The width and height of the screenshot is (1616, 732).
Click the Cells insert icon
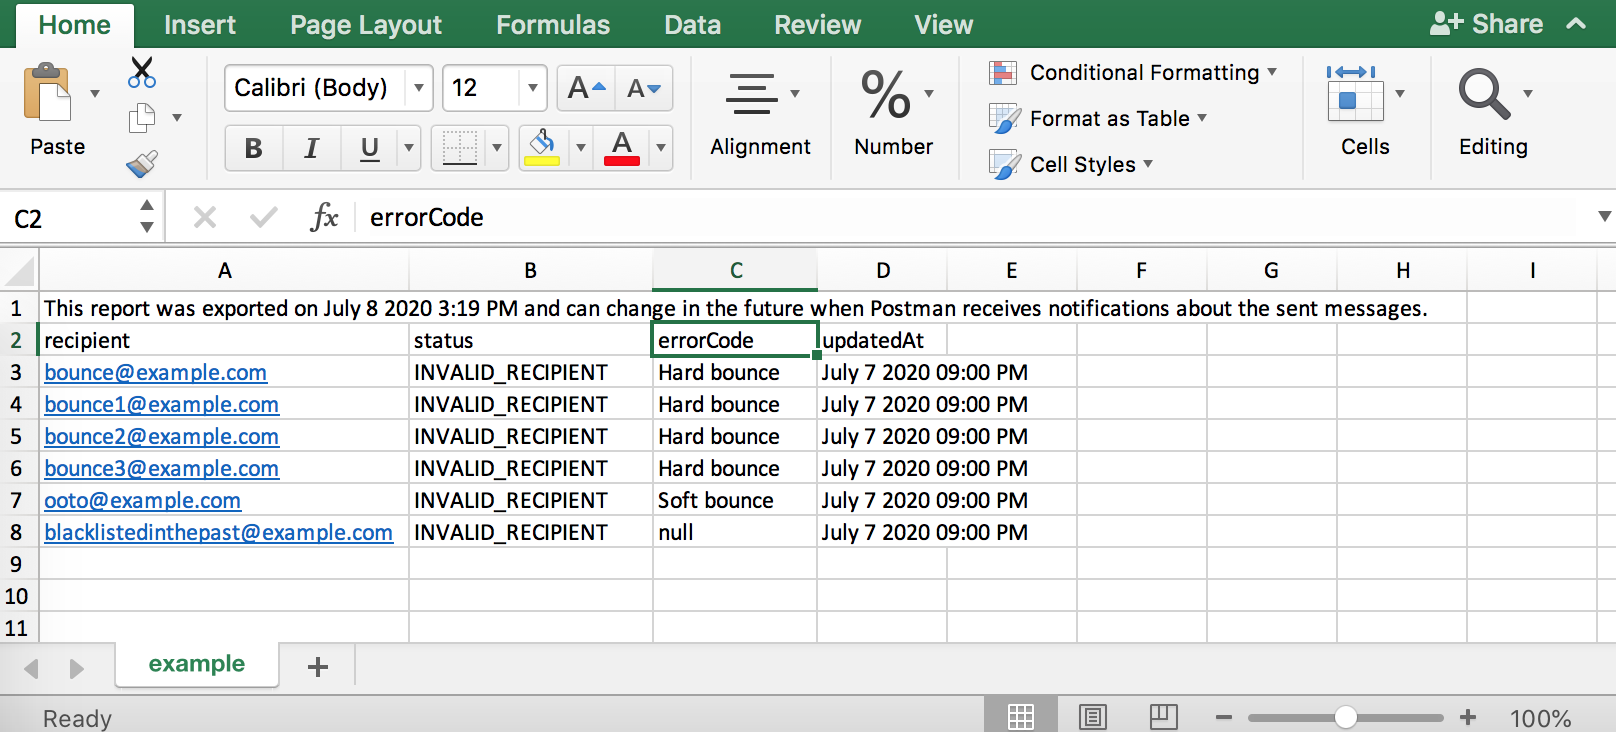(x=1355, y=93)
